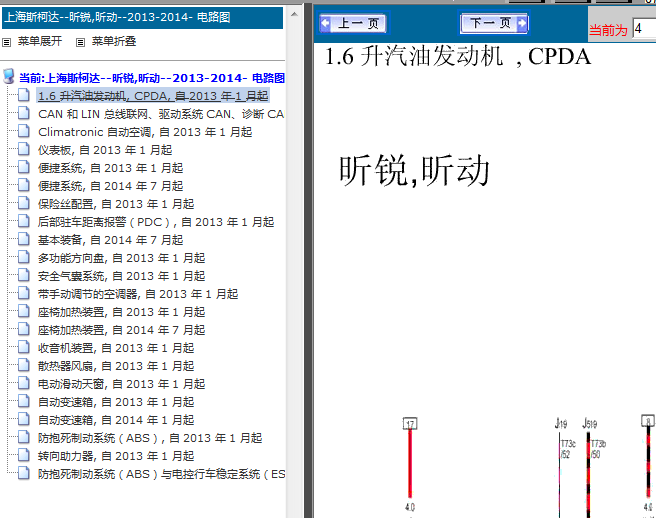This screenshot has width=656, height=518.
Task: Open 收音机装置 document
Action: click(x=116, y=348)
